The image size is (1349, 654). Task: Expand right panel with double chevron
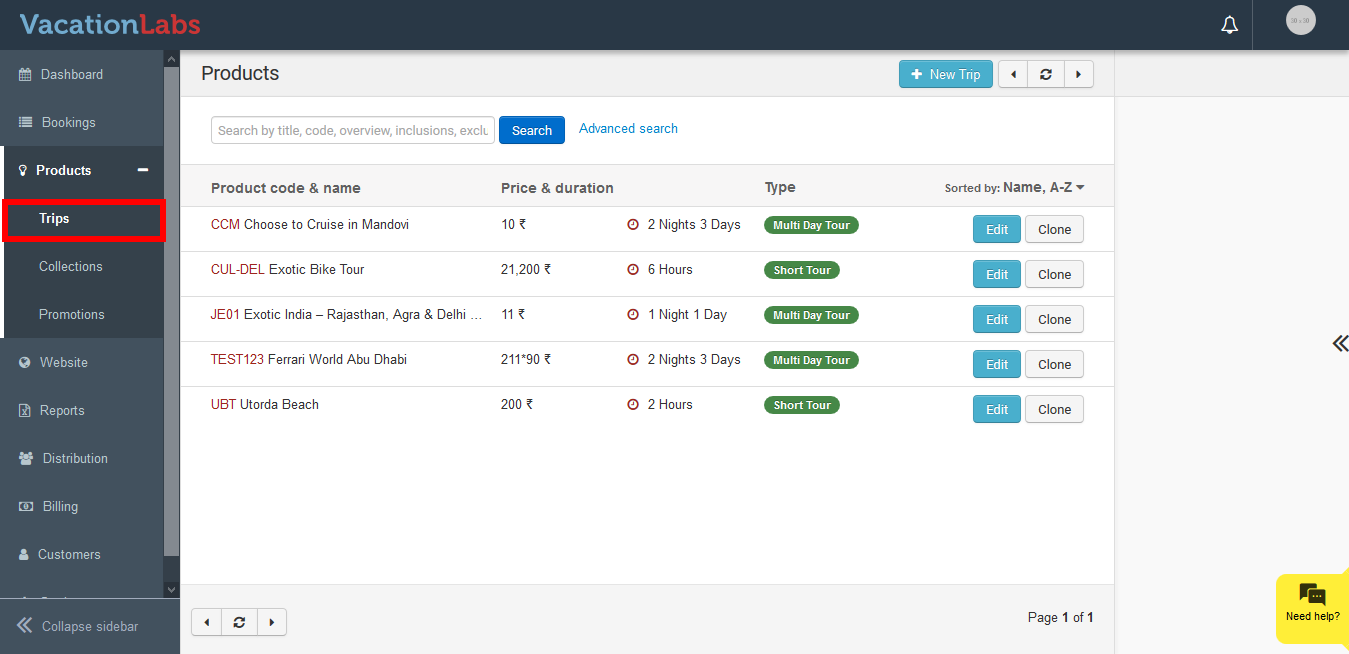(x=1339, y=344)
